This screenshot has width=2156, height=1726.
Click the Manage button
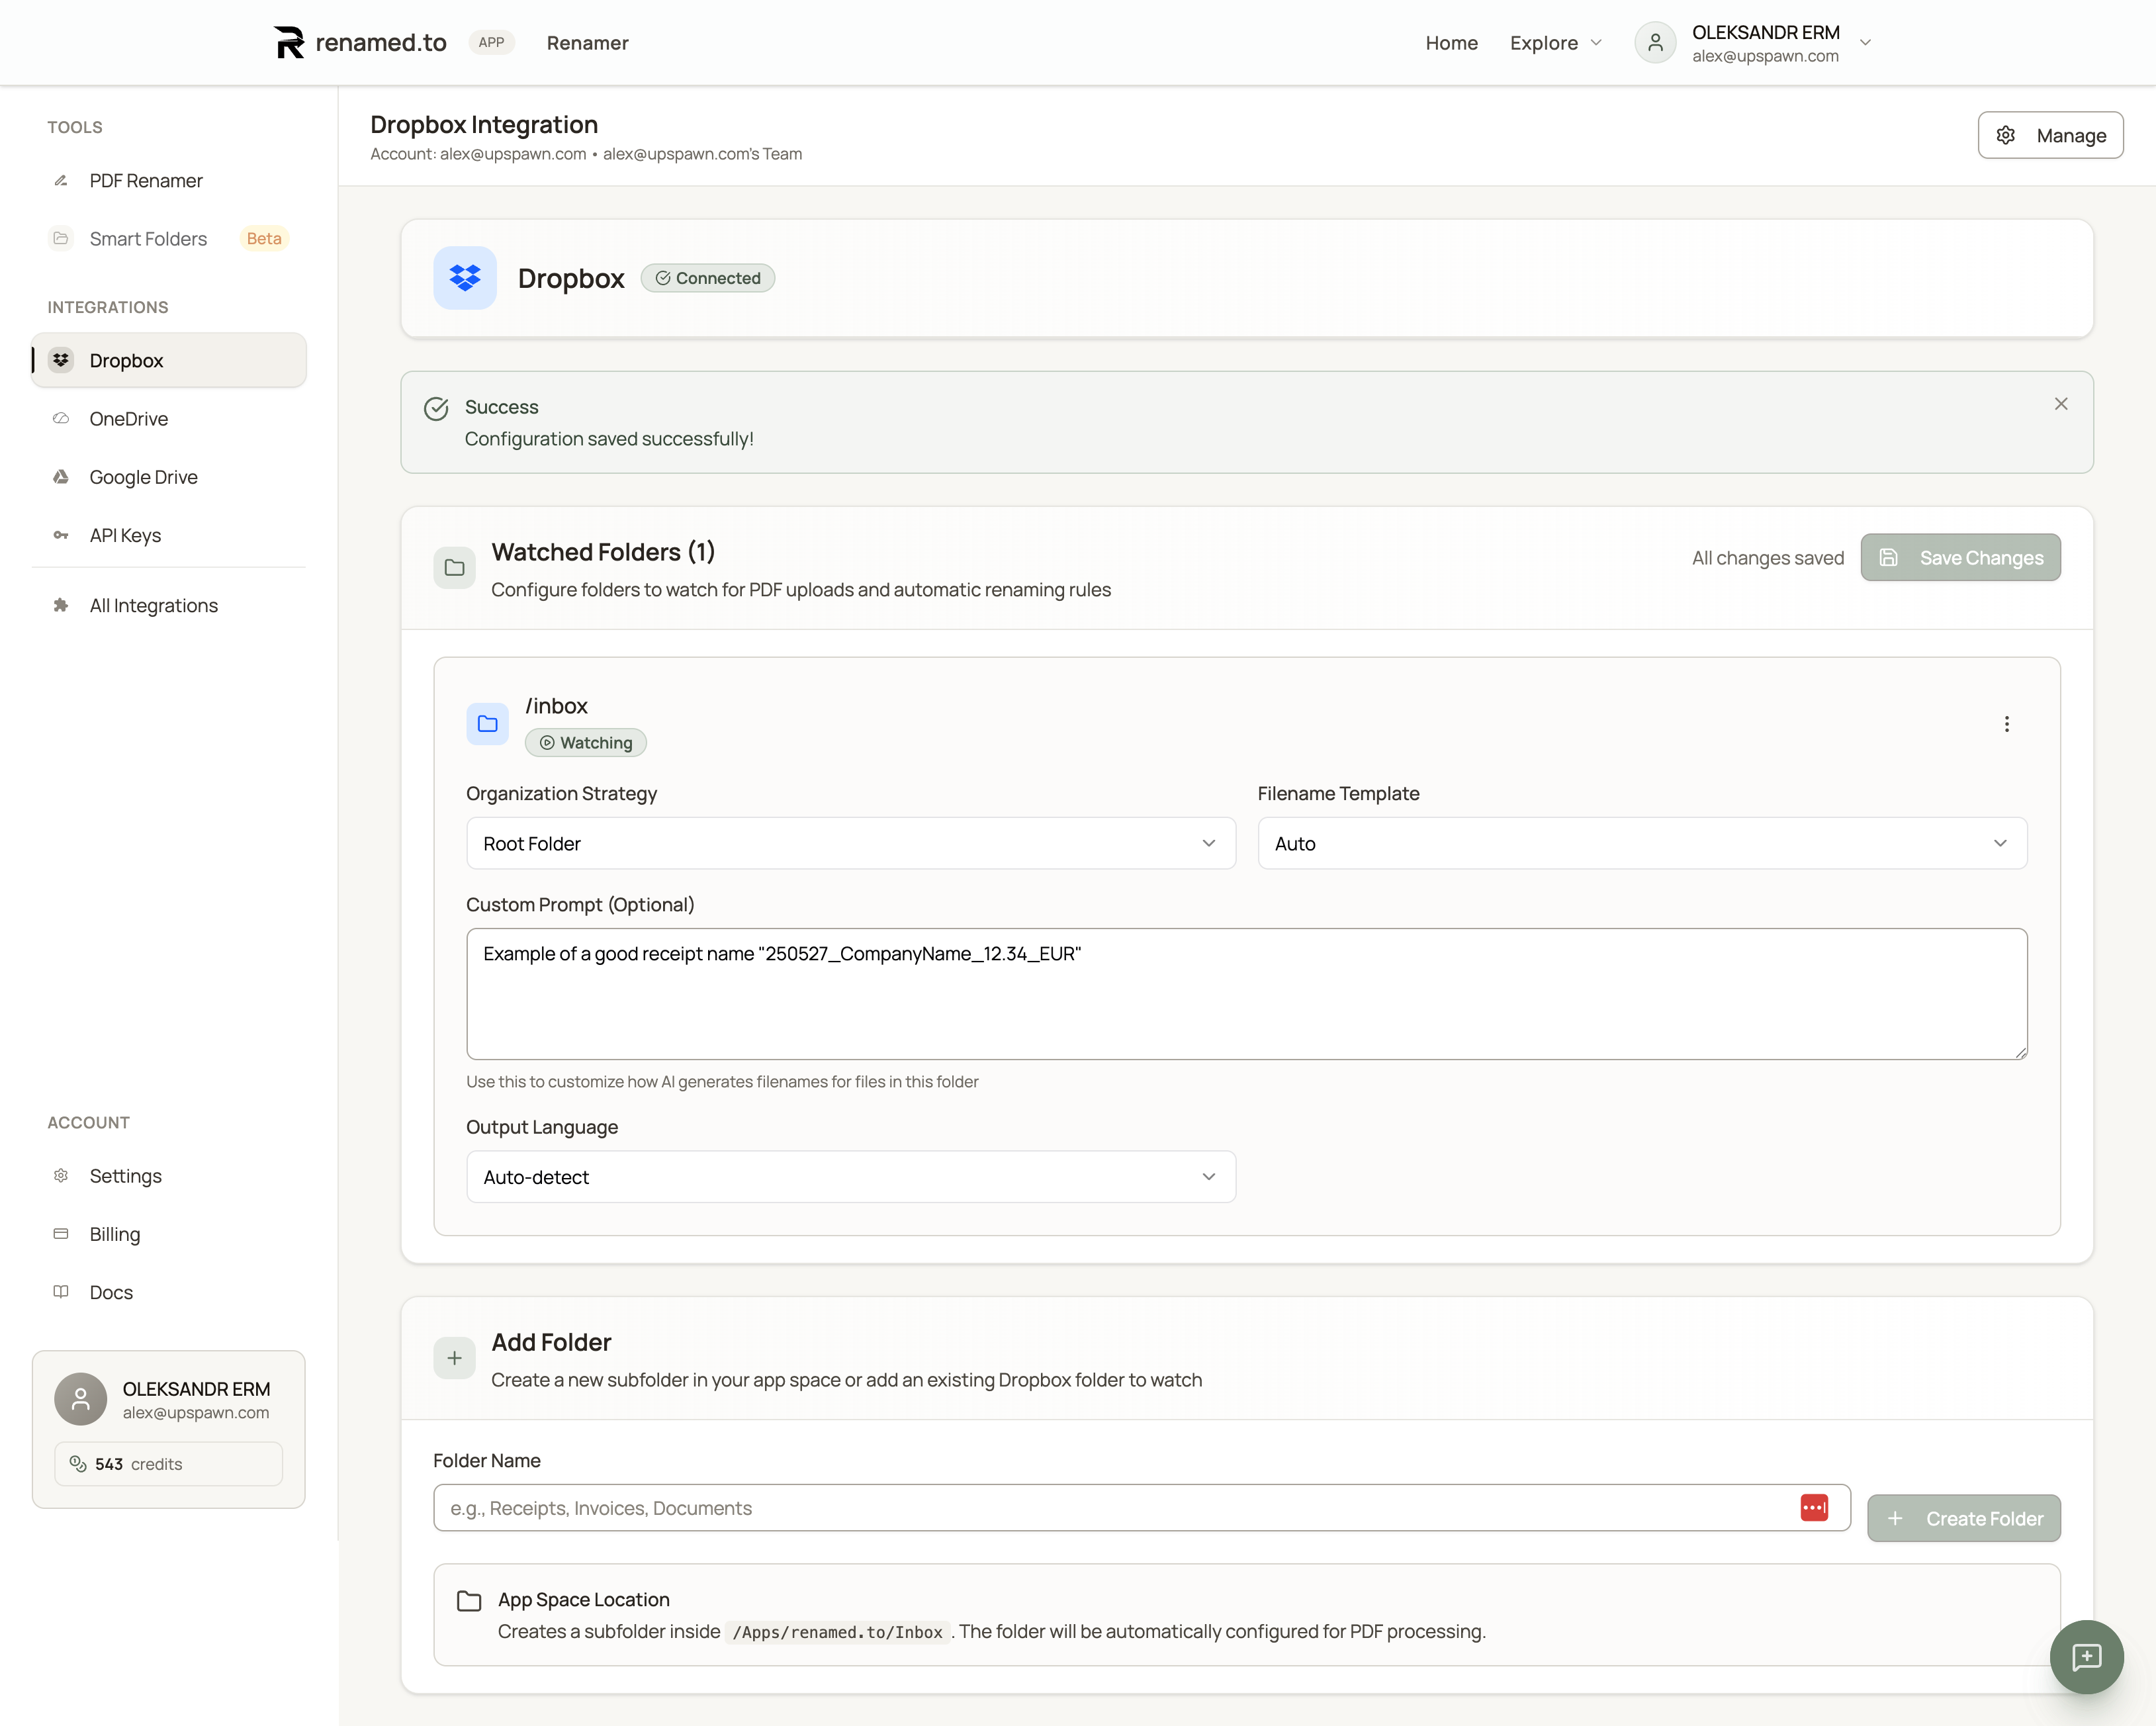[x=2050, y=135]
